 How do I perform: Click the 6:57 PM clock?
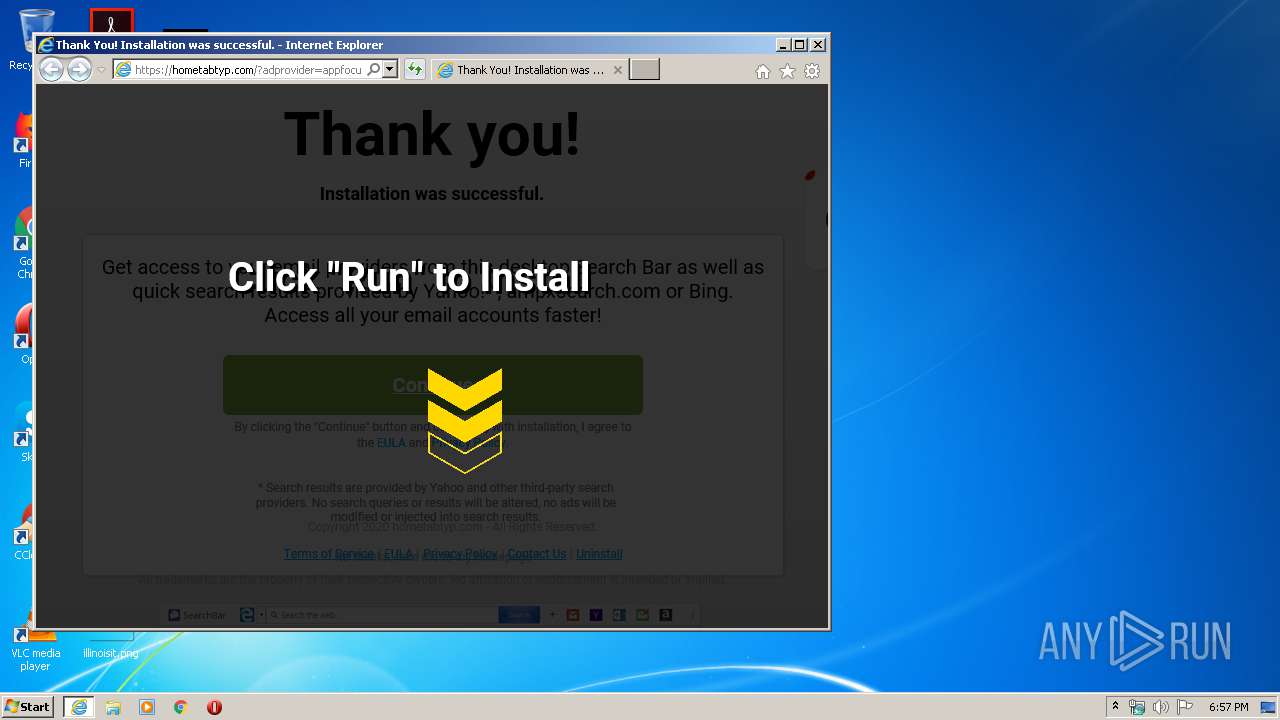(x=1228, y=707)
